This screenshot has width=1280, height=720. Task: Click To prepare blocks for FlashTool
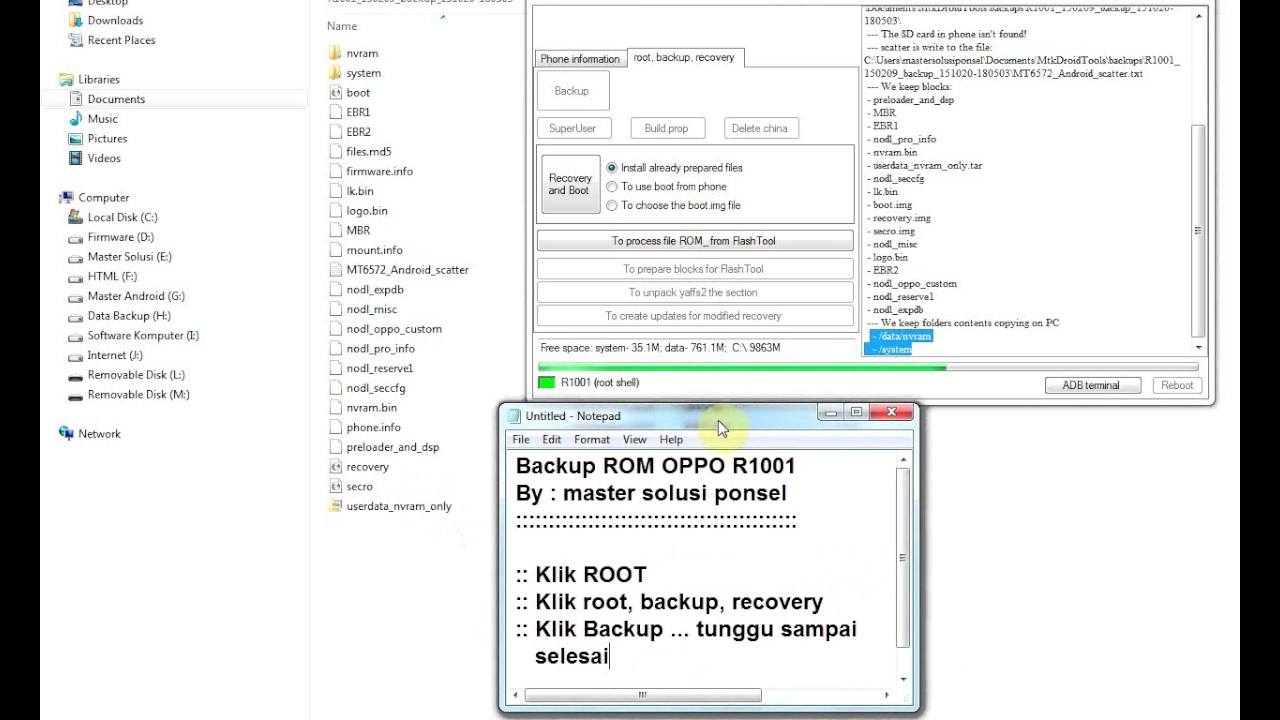click(x=695, y=269)
